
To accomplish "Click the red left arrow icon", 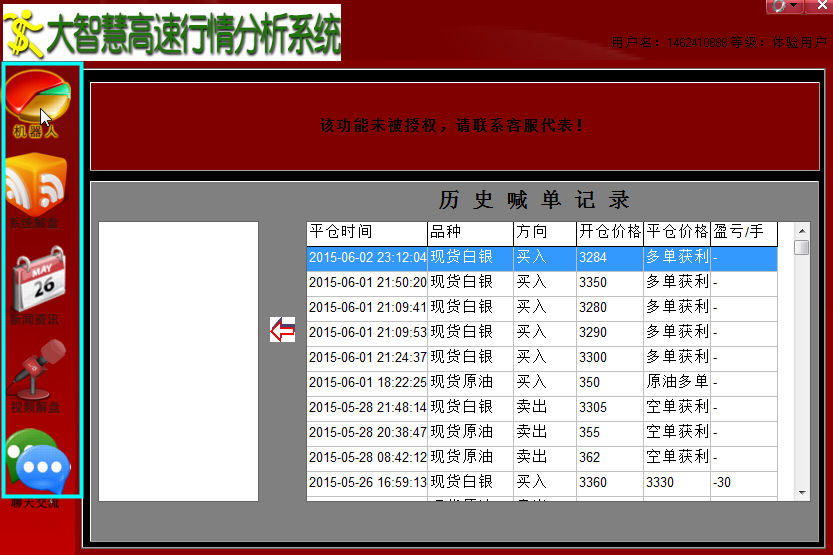I will (282, 330).
